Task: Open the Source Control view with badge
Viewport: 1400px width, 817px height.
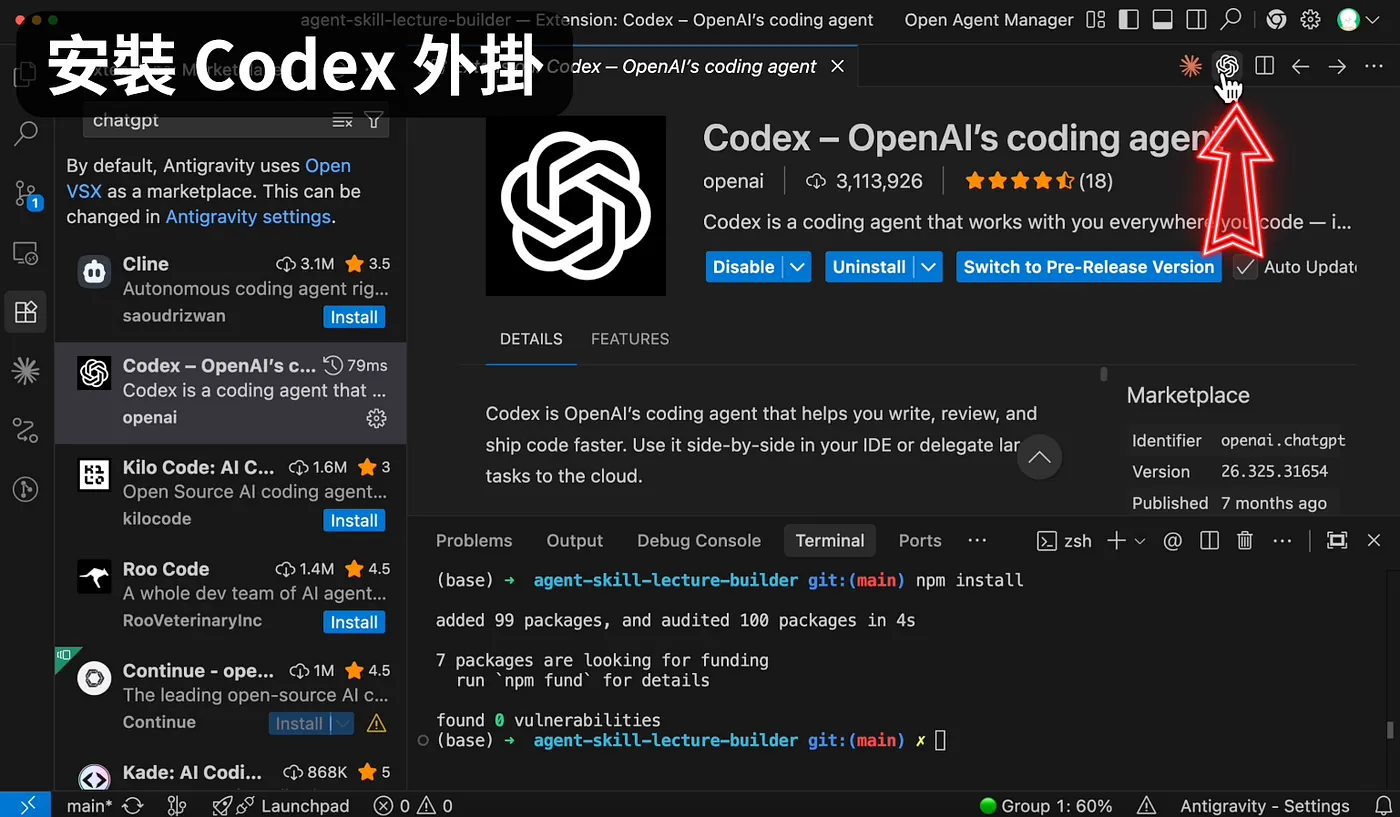Action: [x=26, y=193]
